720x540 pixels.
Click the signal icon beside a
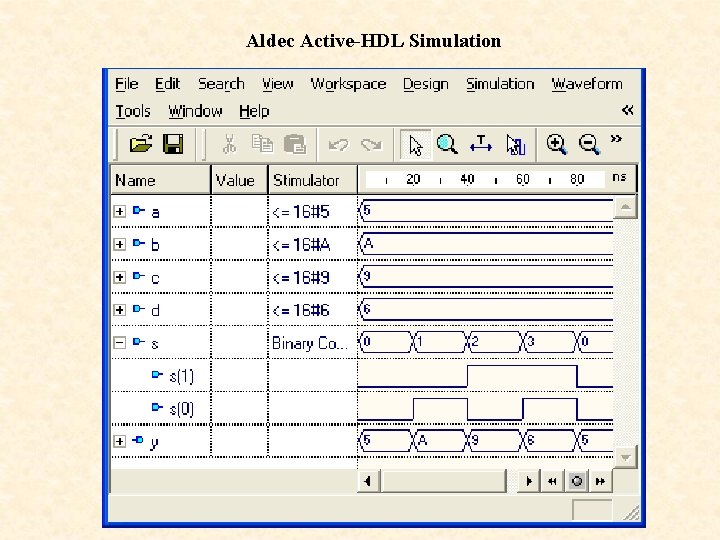click(139, 210)
